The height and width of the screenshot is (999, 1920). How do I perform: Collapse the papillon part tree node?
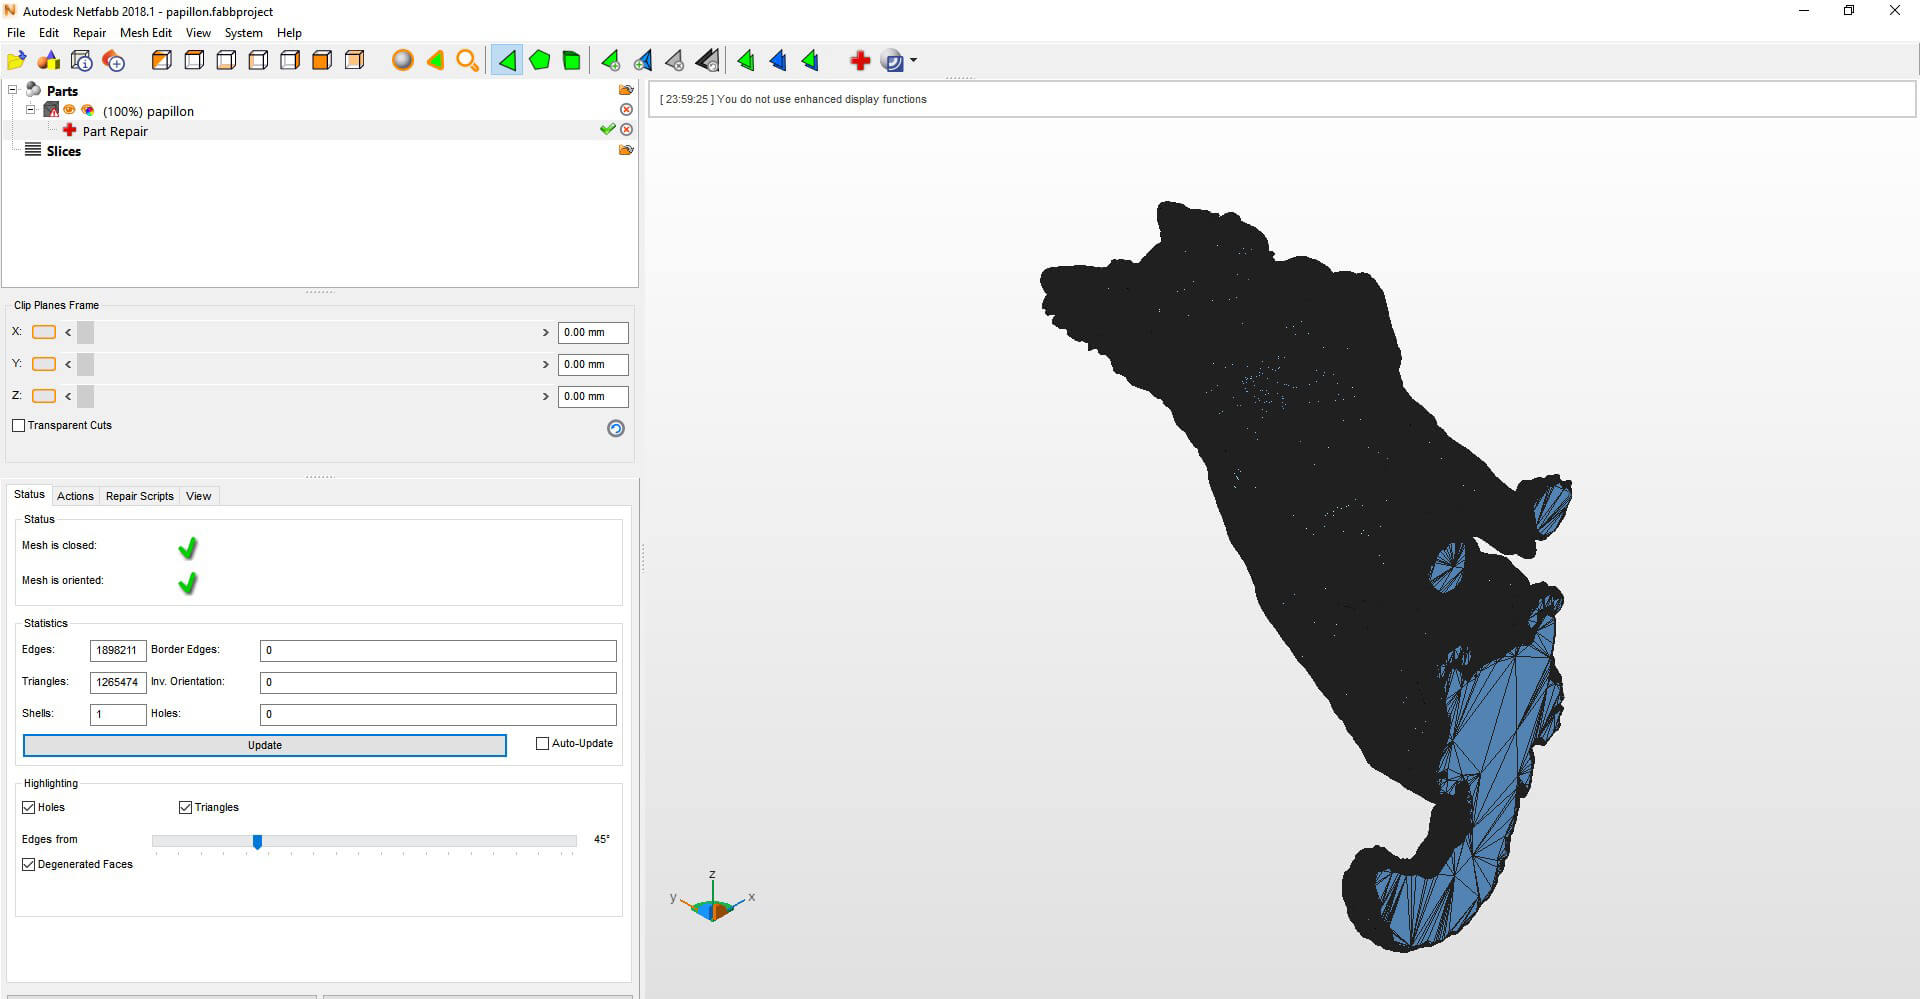point(30,110)
